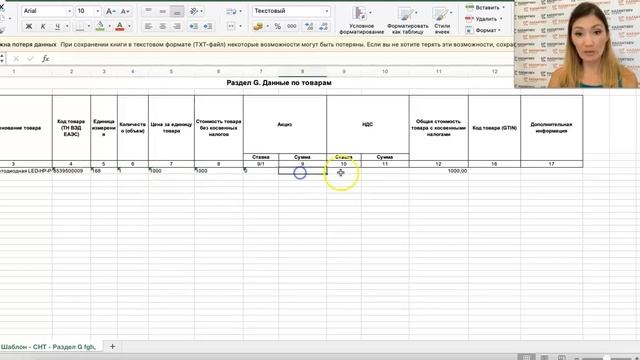Open font color dropdown arrow
Screen dimensions: 640x360
pos(129,27)
